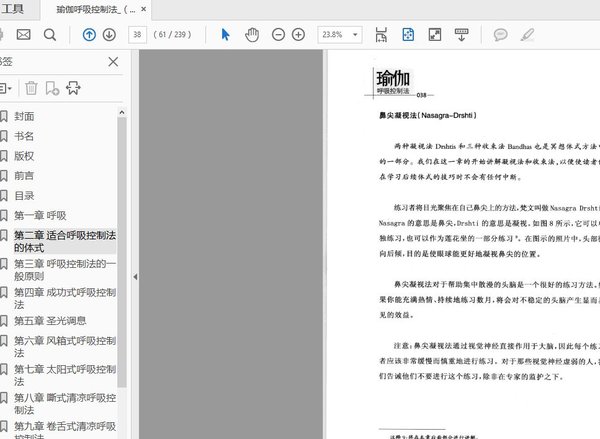The height and width of the screenshot is (439, 600).
Task: Add a comment with the speech bubble
Action: tap(501, 35)
